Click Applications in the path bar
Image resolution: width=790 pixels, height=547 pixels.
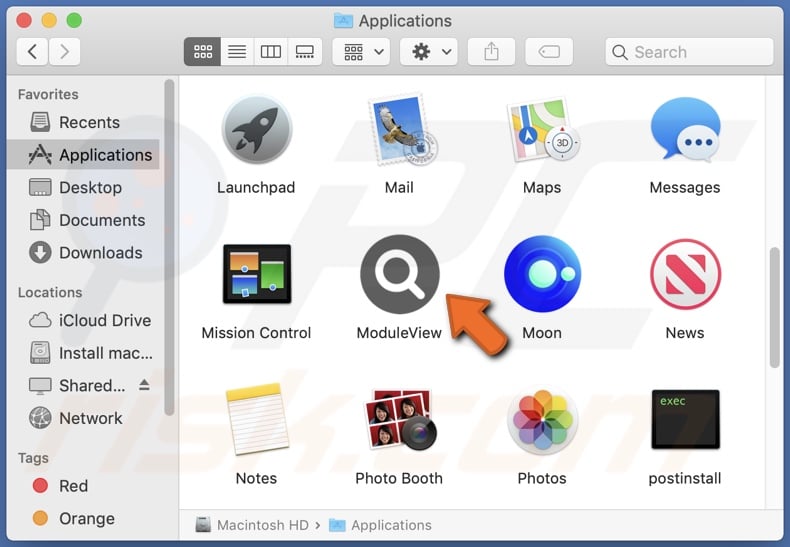(380, 525)
